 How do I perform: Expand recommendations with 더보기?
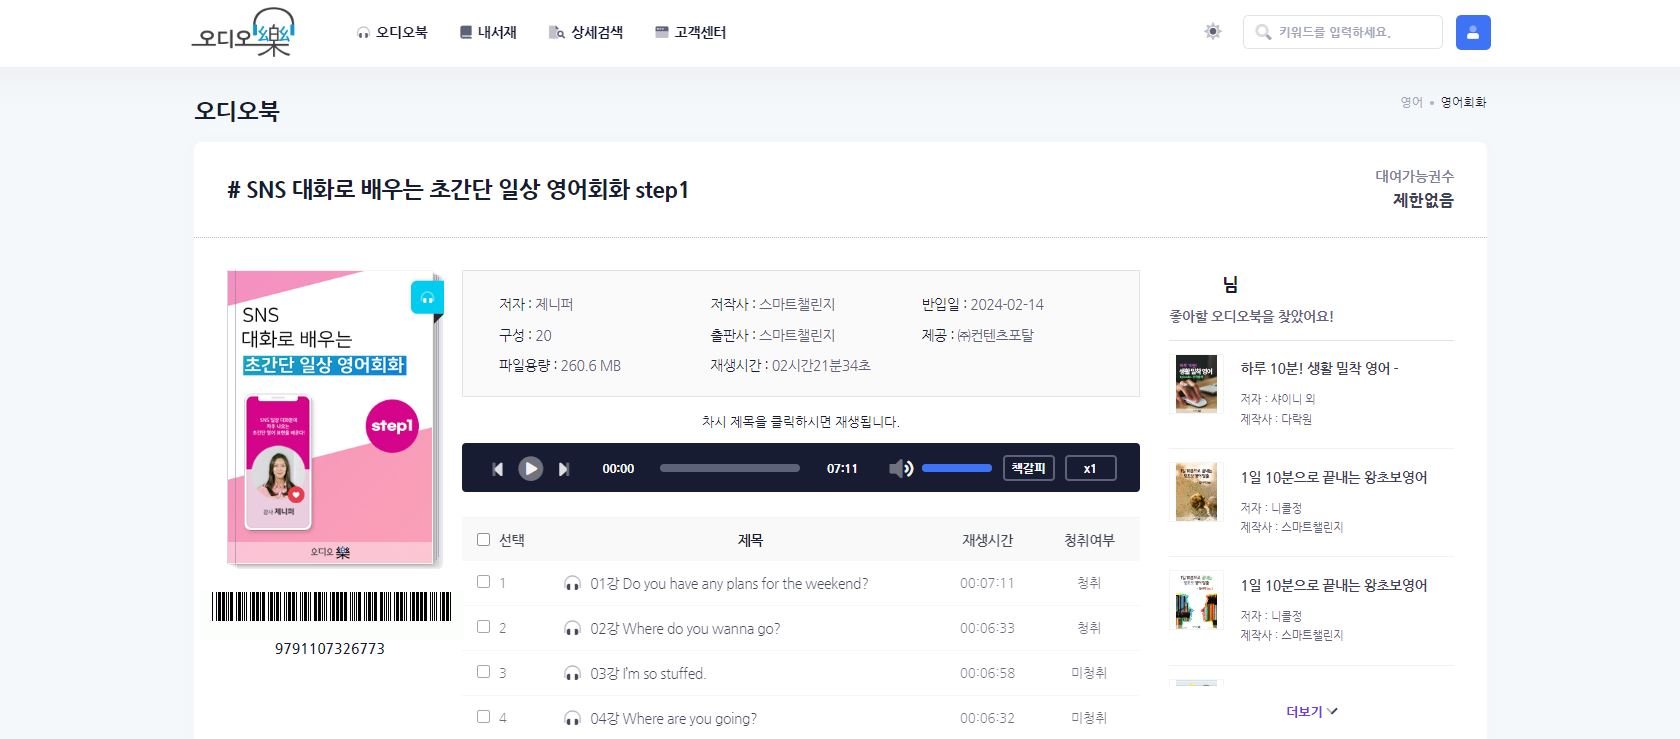tap(1311, 712)
